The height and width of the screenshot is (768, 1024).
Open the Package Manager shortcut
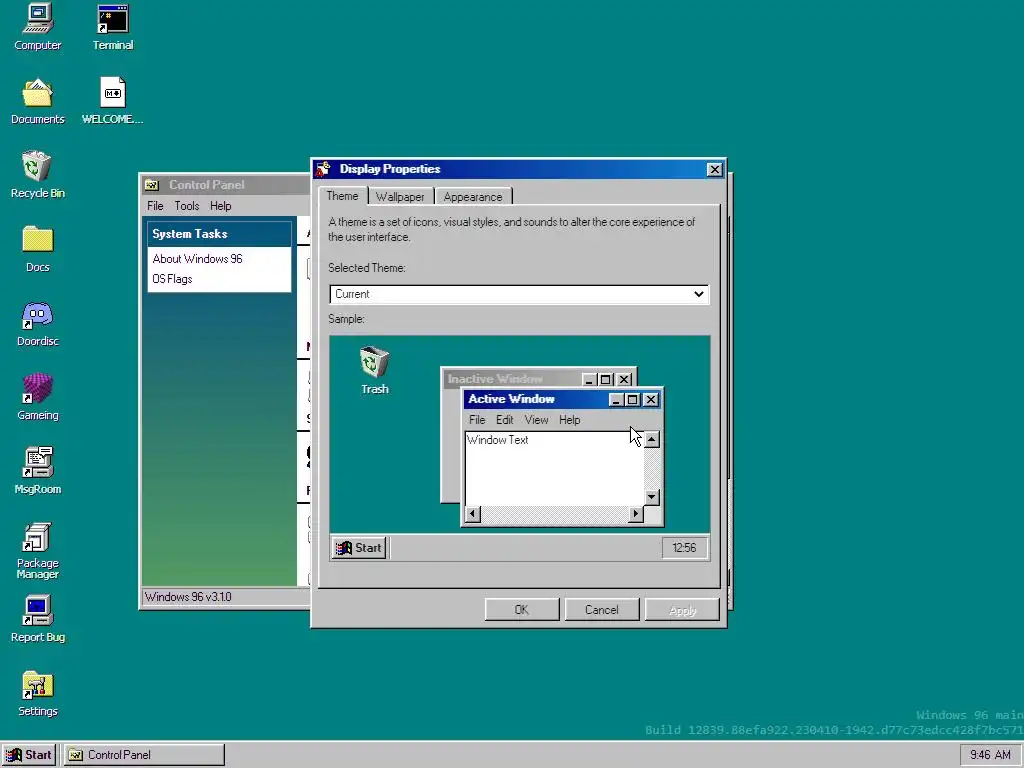(37, 551)
